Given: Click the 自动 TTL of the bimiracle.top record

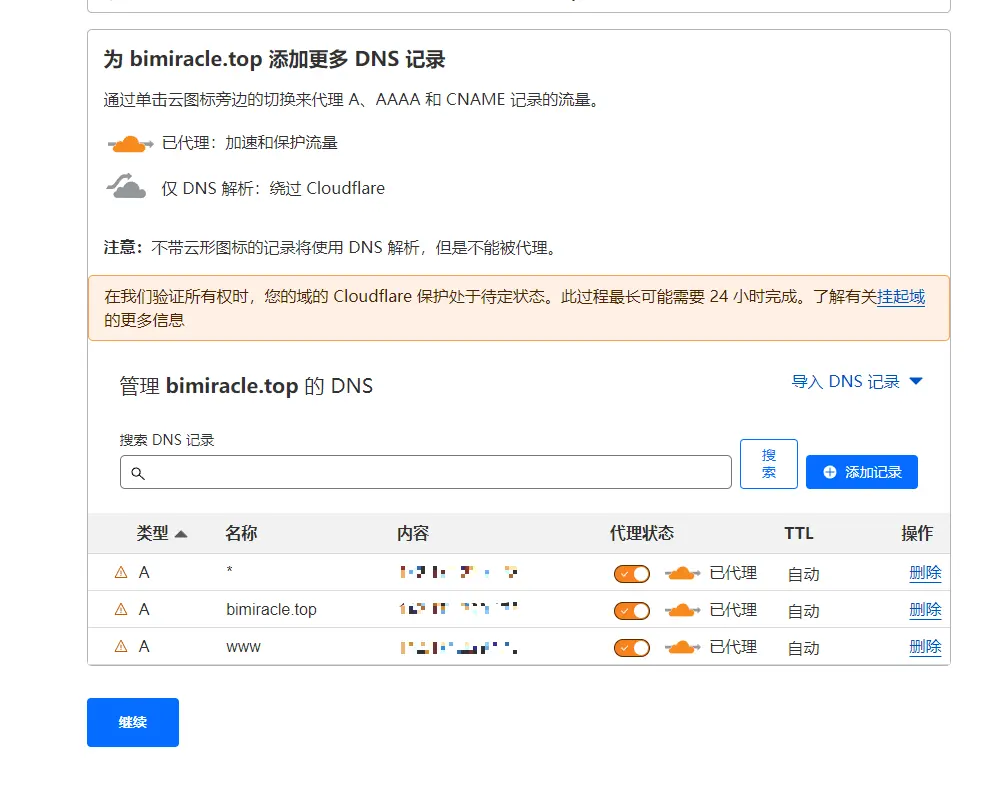Looking at the screenshot, I should 804,611.
